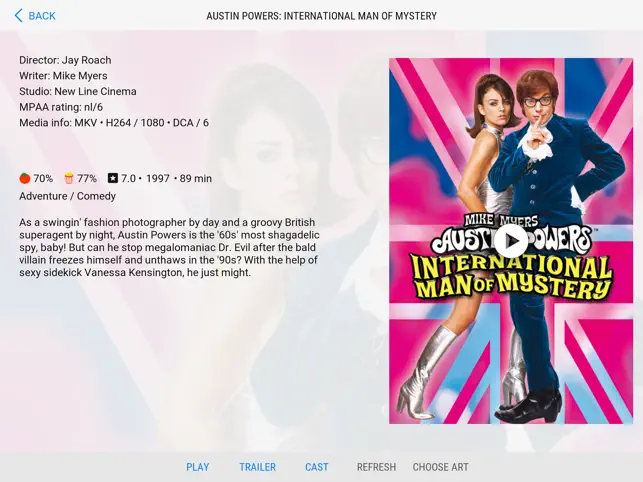This screenshot has height=482, width=643.
Task: Go back using the BACK label
Action: (42, 16)
